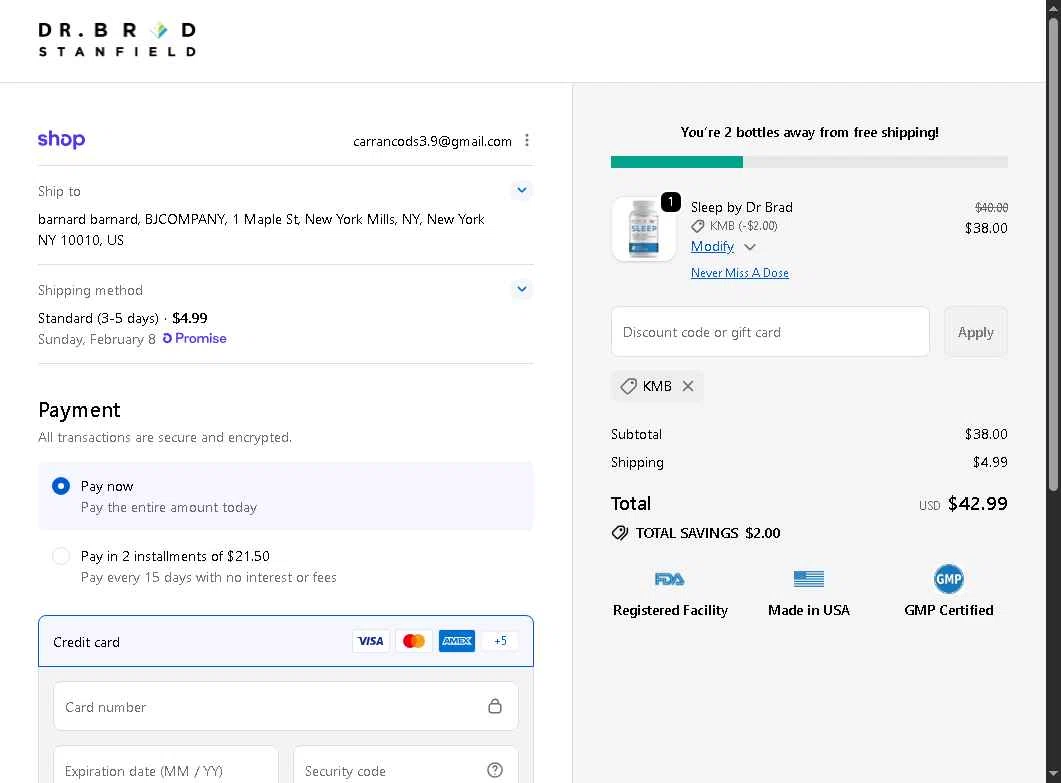Click the email carrancods3.9@gmail.com
1061x783 pixels.
(x=432, y=141)
